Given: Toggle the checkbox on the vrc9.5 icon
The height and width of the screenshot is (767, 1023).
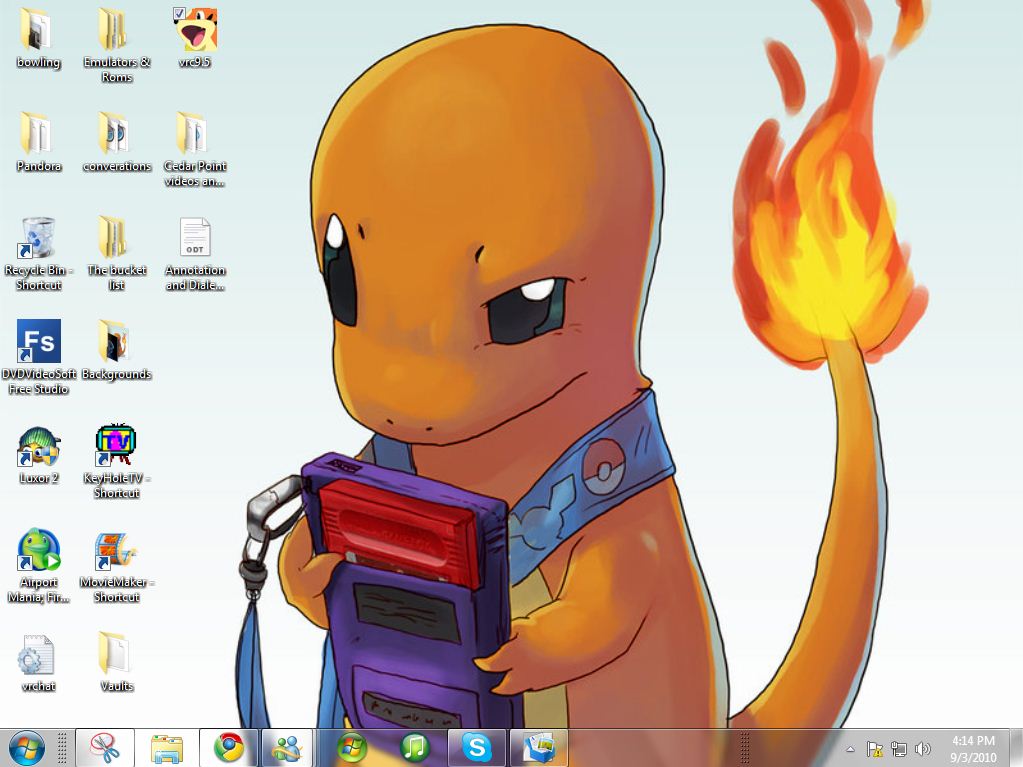Looking at the screenshot, I should point(179,13).
